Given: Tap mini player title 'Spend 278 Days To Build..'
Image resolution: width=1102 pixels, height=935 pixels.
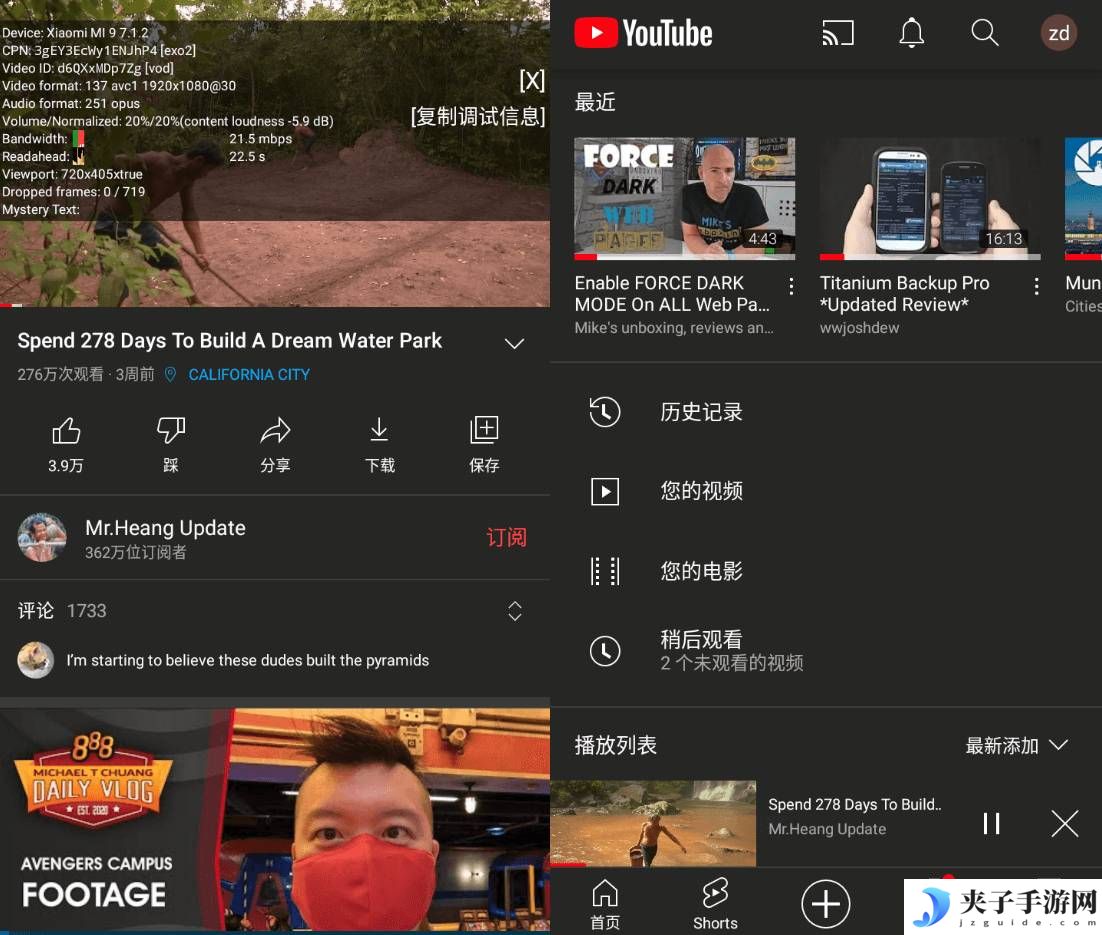Looking at the screenshot, I should click(855, 804).
